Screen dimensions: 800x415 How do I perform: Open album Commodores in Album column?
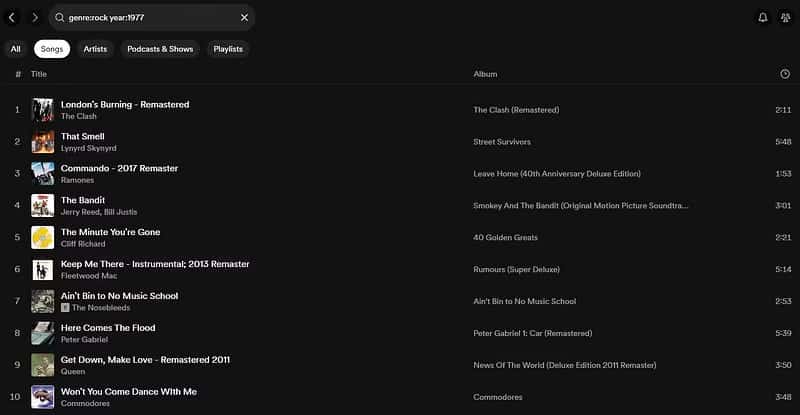(497, 397)
